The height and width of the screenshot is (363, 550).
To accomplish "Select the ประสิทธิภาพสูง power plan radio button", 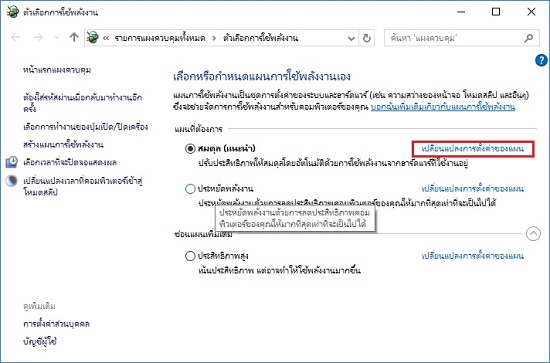I will tap(190, 256).
